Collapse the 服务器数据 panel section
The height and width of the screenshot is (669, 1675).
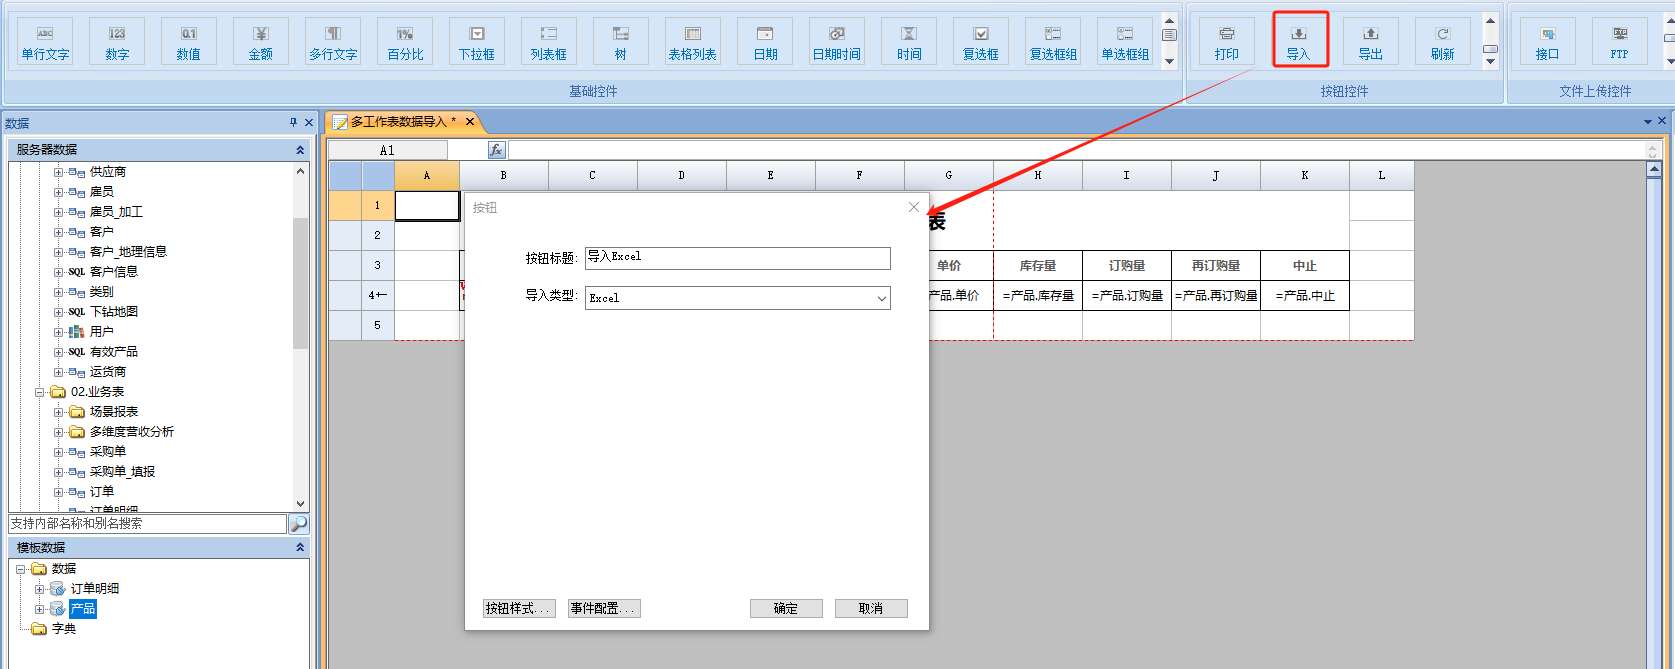coord(300,150)
